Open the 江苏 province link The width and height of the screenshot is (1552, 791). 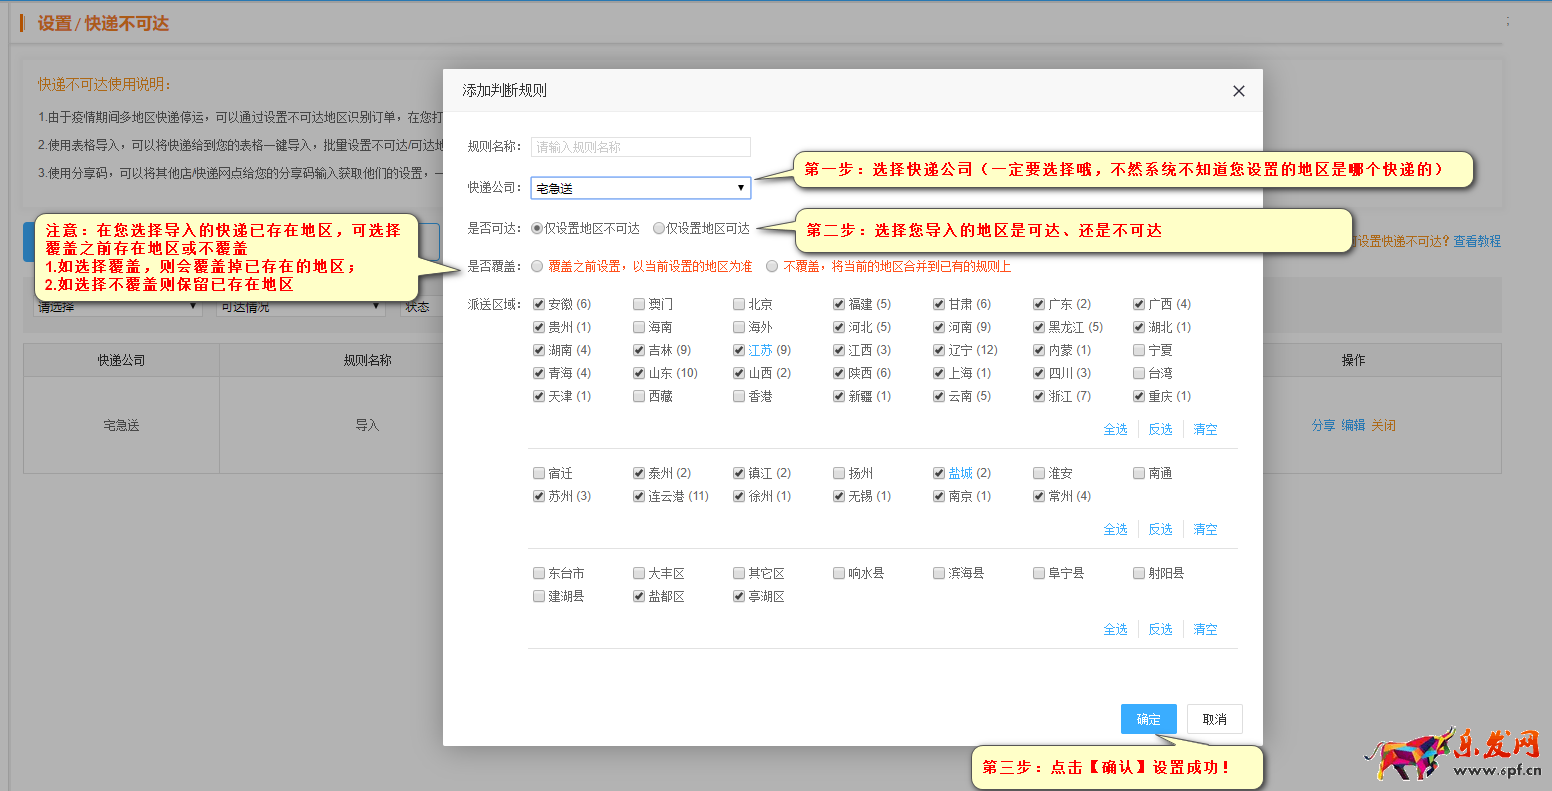point(760,350)
